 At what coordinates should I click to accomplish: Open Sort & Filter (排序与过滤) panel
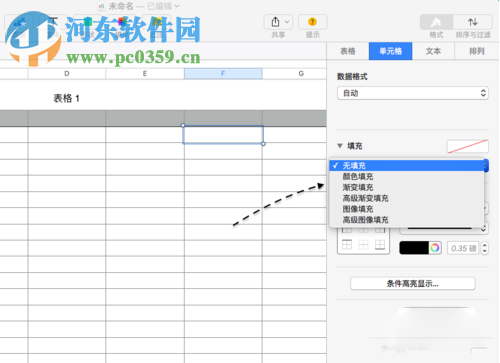tap(473, 22)
